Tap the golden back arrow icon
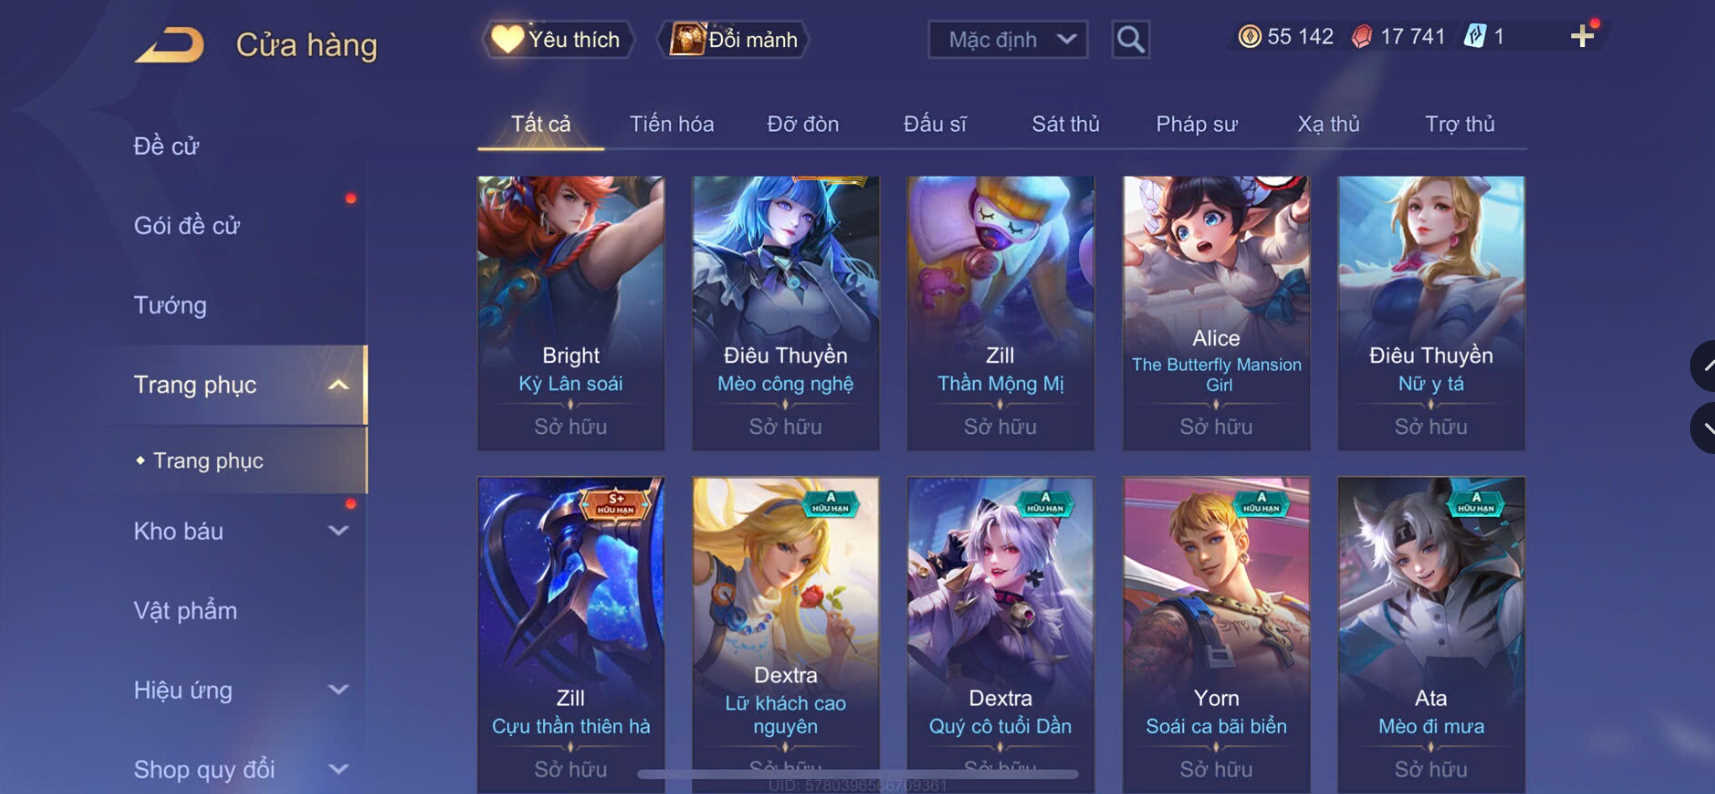Viewport: 1715px width, 794px height. (170, 44)
